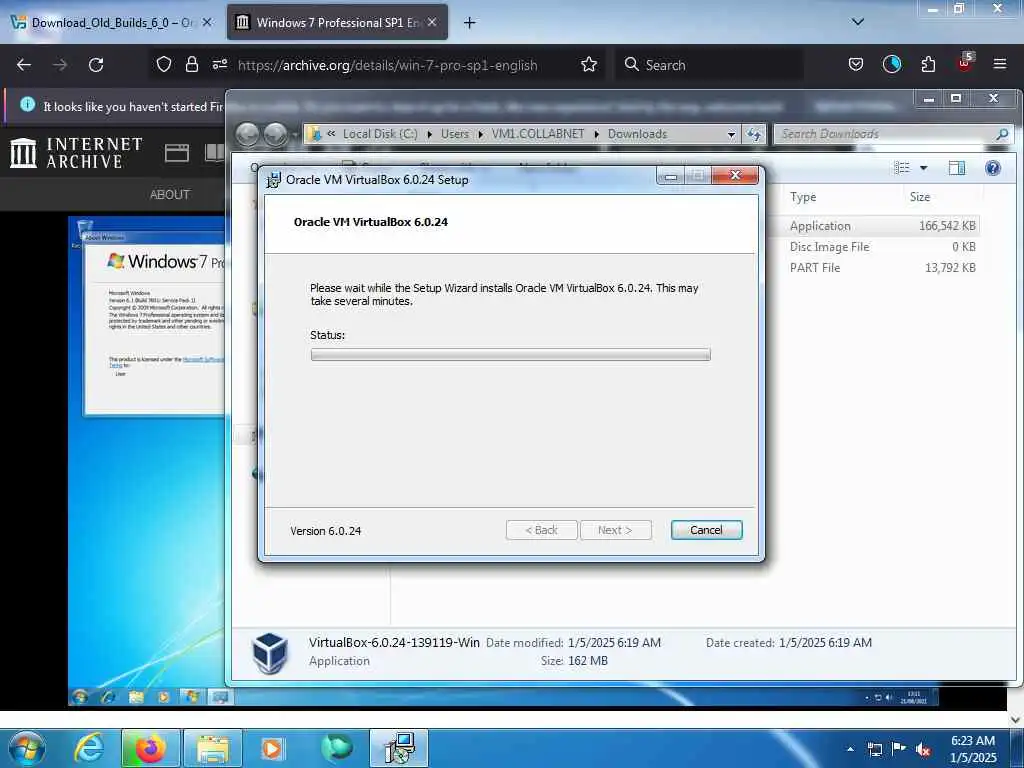This screenshot has width=1024, height=768.
Task: Open Windows Explorer taskbar button
Action: [212, 748]
